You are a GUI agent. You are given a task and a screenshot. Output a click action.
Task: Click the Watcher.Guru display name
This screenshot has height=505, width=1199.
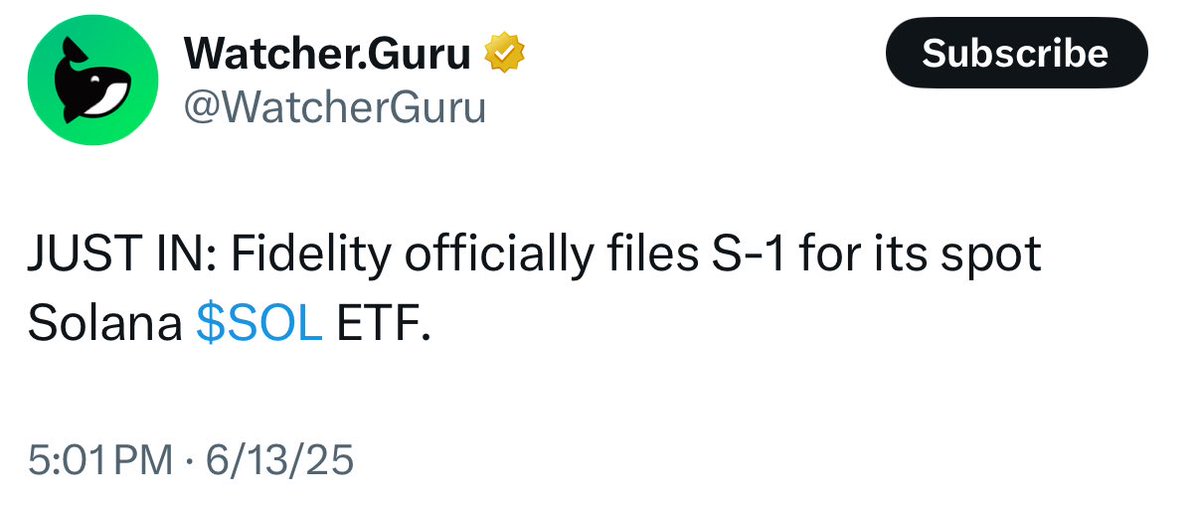(x=327, y=54)
